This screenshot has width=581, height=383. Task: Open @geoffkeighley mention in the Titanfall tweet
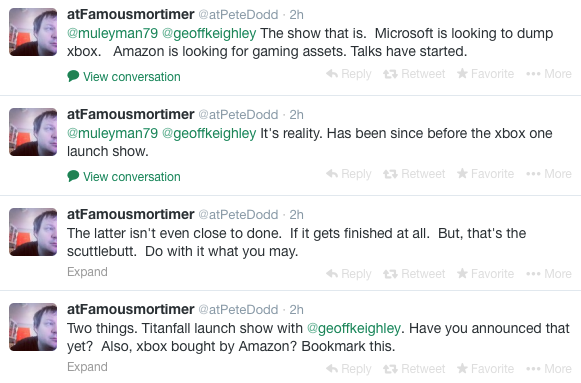point(353,328)
